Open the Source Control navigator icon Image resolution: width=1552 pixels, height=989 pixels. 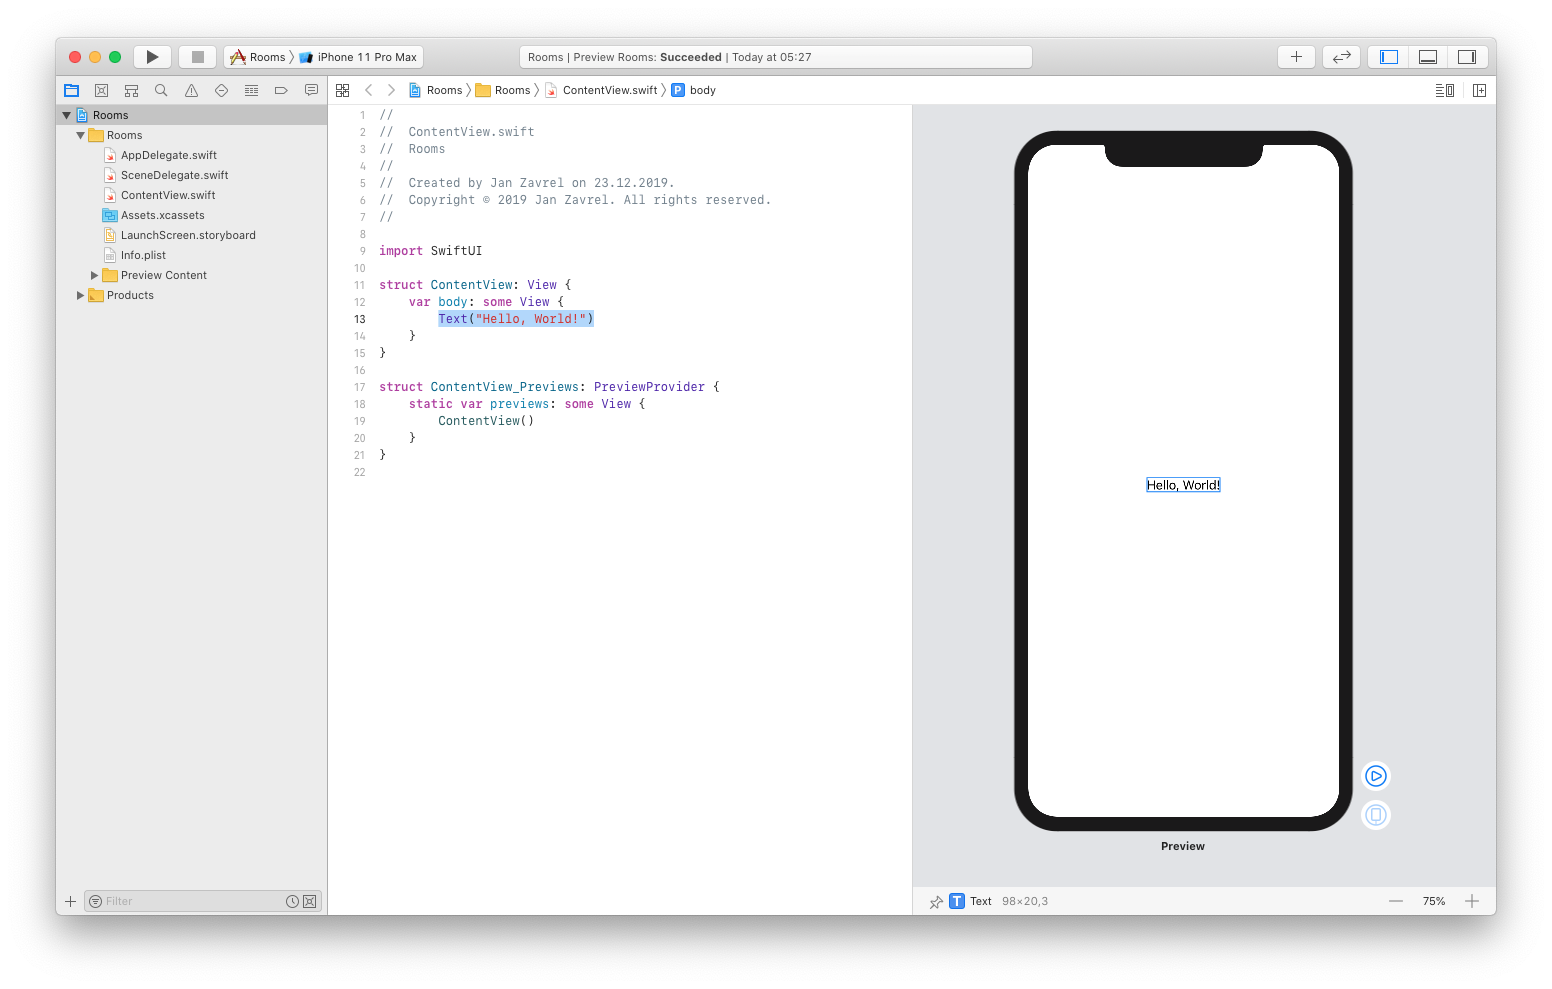(x=101, y=89)
